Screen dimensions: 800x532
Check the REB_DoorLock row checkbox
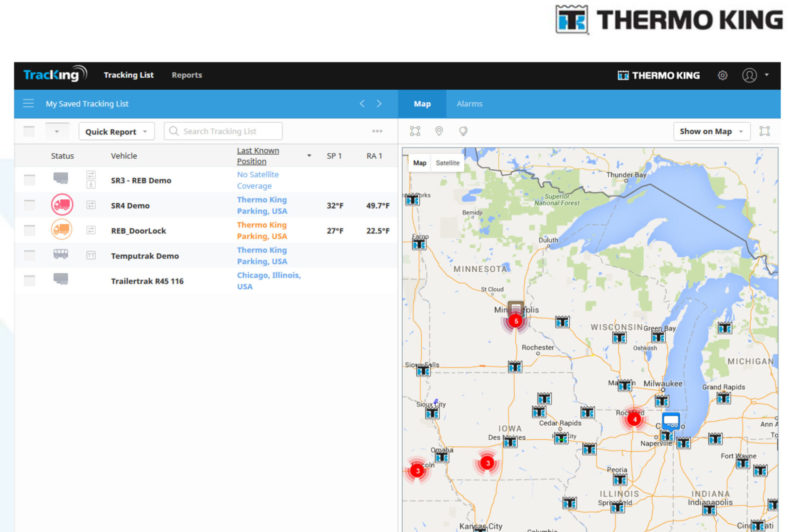point(30,230)
